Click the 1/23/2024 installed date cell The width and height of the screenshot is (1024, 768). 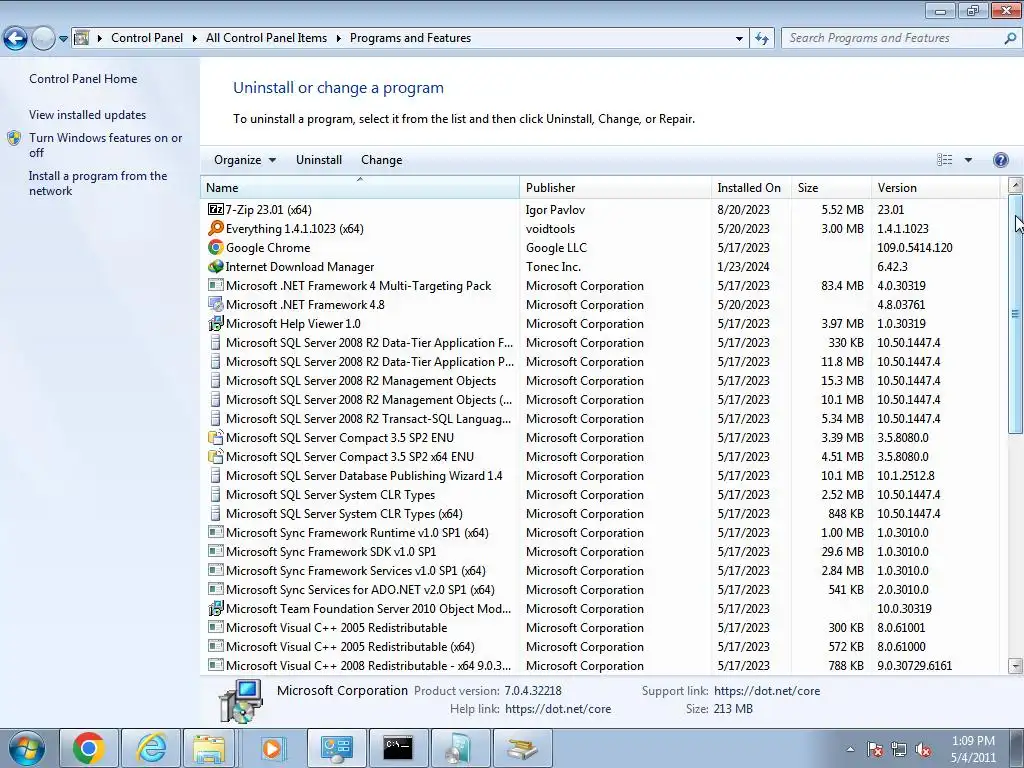coord(743,266)
